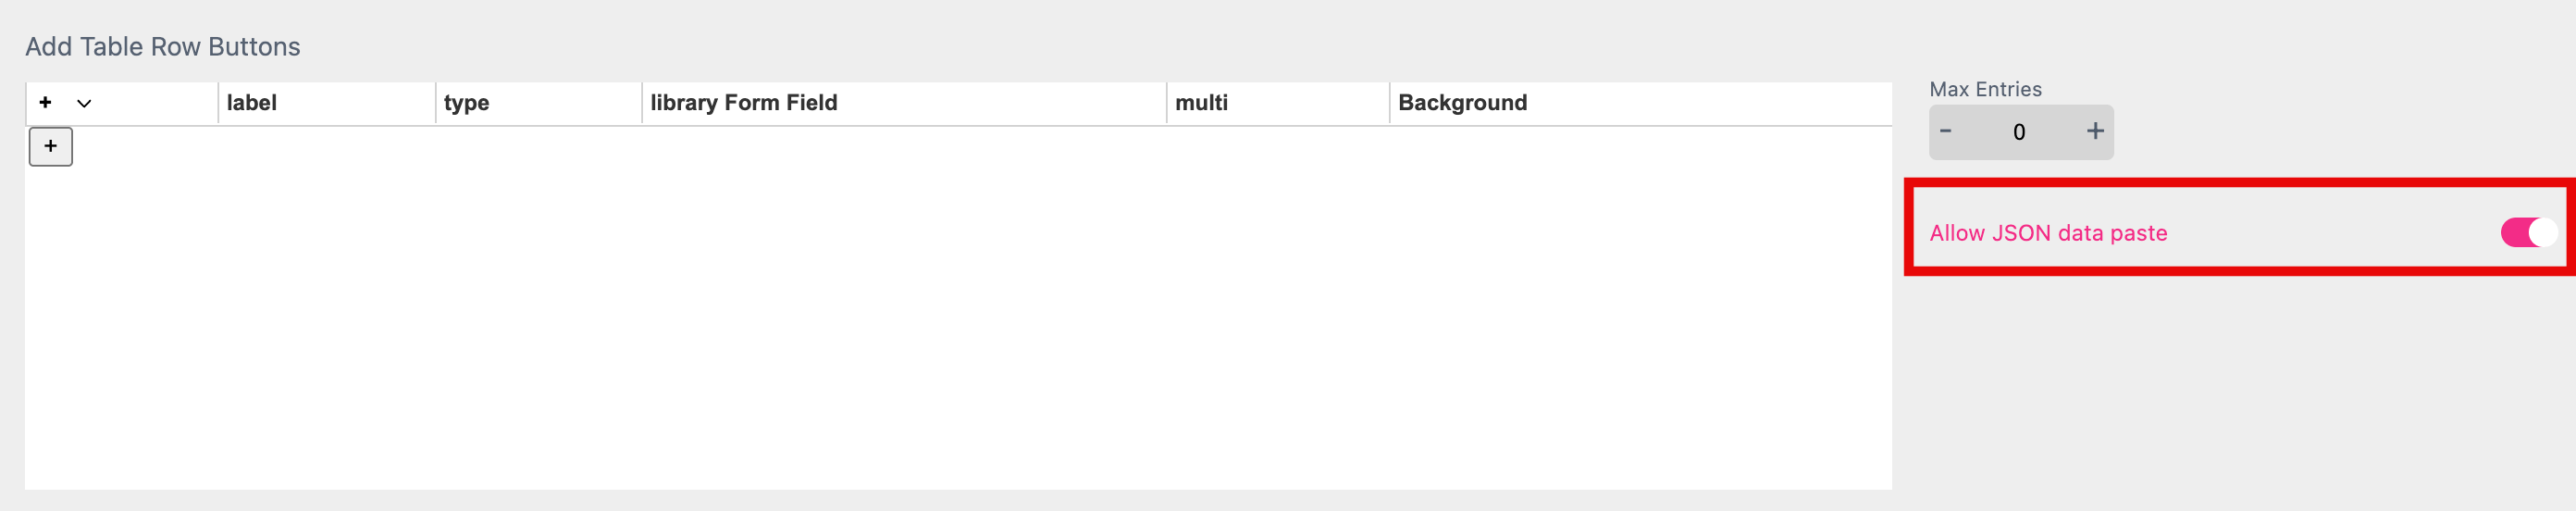Click the Add Table Row Buttons heading
The image size is (2576, 511).
(x=162, y=47)
